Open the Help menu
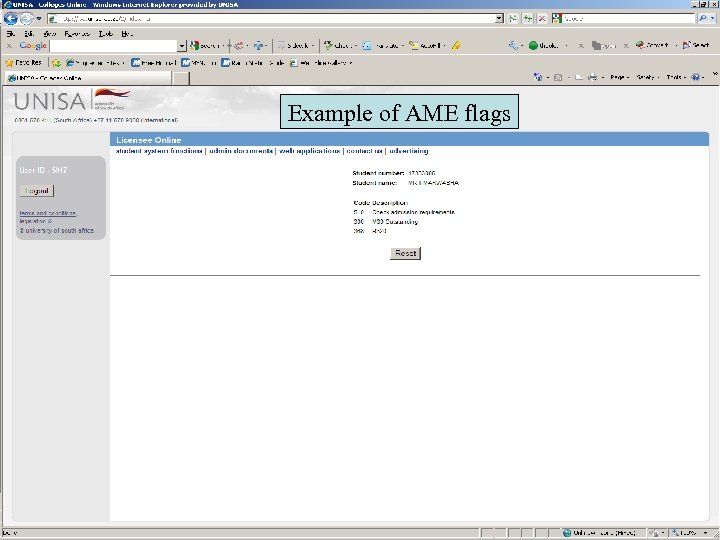Screen dimensions: 720x540 coord(127,34)
